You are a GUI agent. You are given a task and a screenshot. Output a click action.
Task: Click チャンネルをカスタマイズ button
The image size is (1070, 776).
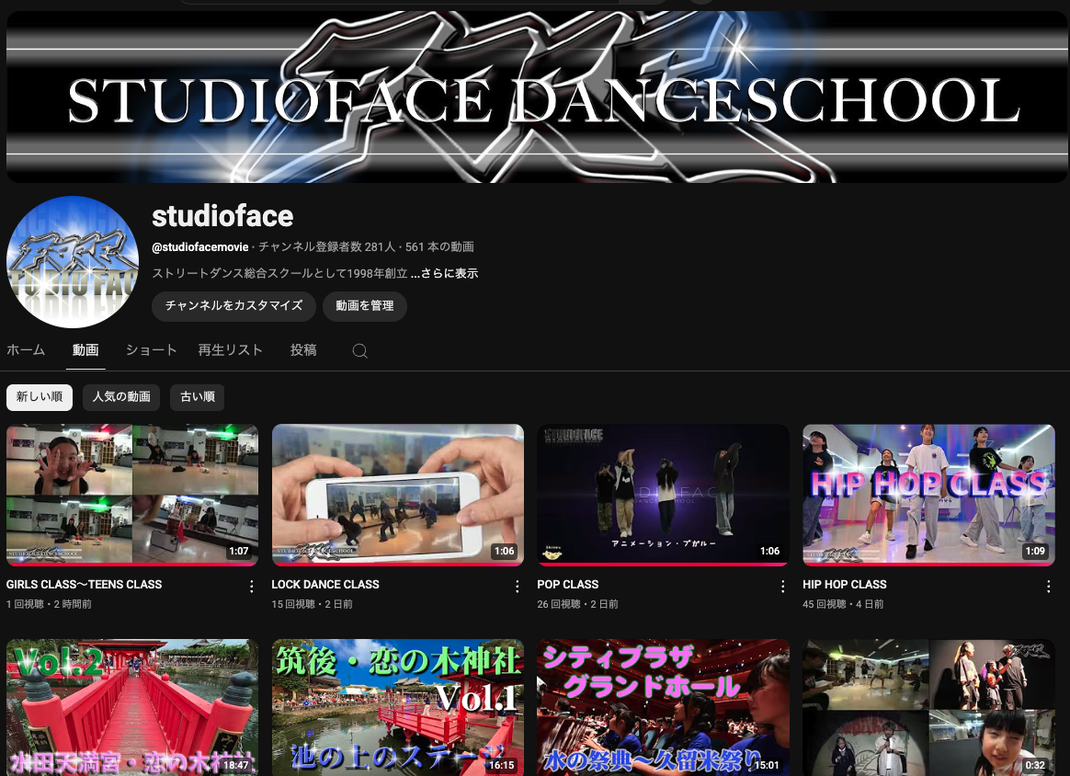[x=233, y=306]
